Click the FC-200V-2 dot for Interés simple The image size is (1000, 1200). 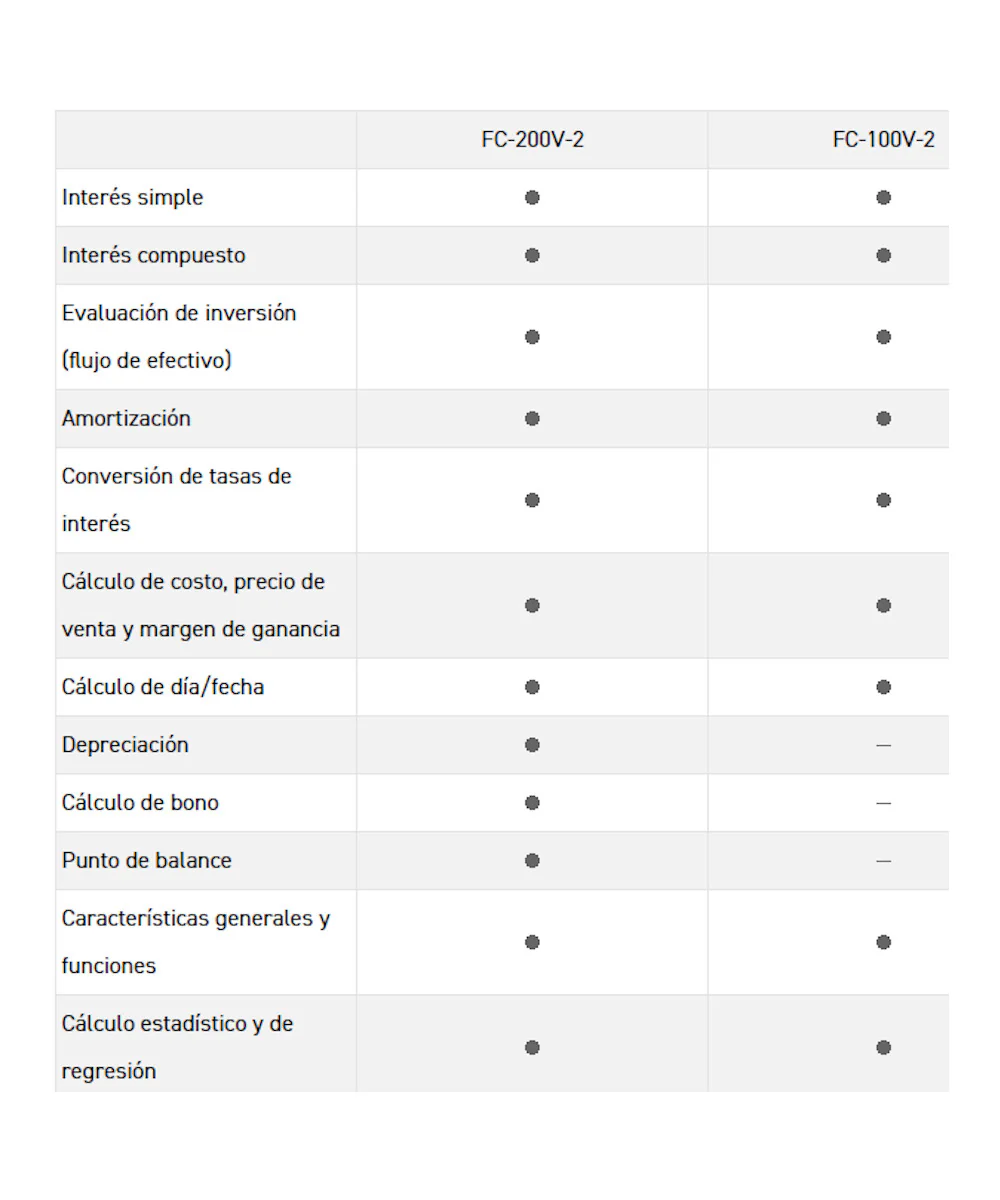coord(532,197)
